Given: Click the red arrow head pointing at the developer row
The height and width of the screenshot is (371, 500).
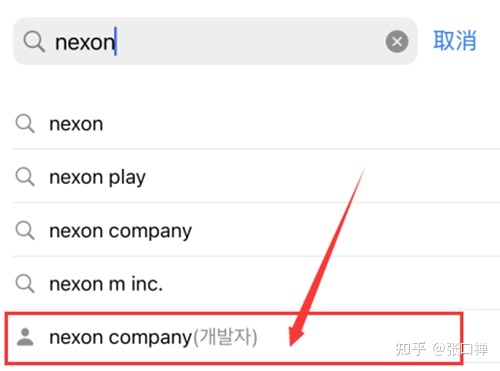Looking at the screenshot, I should [x=296, y=333].
